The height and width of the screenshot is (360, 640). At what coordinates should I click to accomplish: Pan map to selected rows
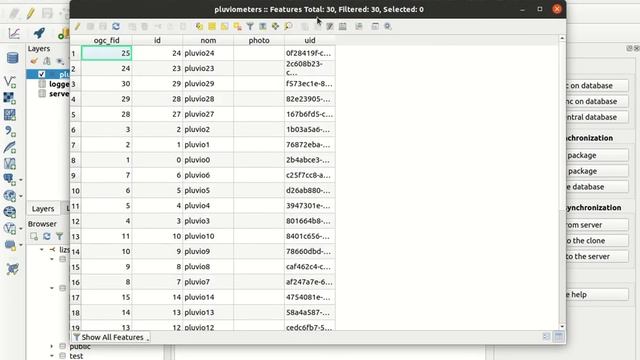276,27
